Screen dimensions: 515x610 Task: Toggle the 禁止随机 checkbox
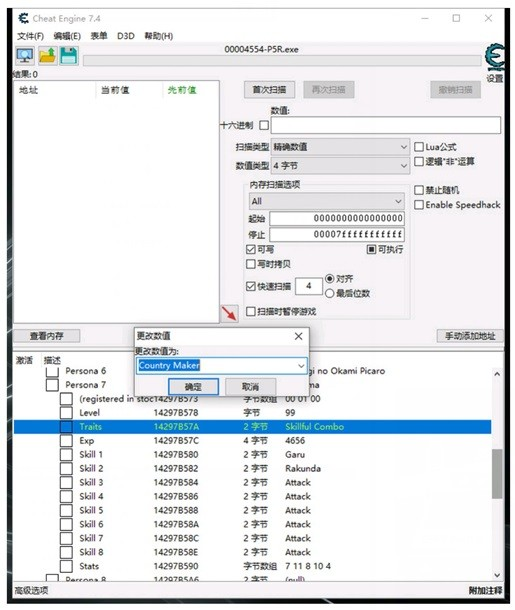point(419,190)
